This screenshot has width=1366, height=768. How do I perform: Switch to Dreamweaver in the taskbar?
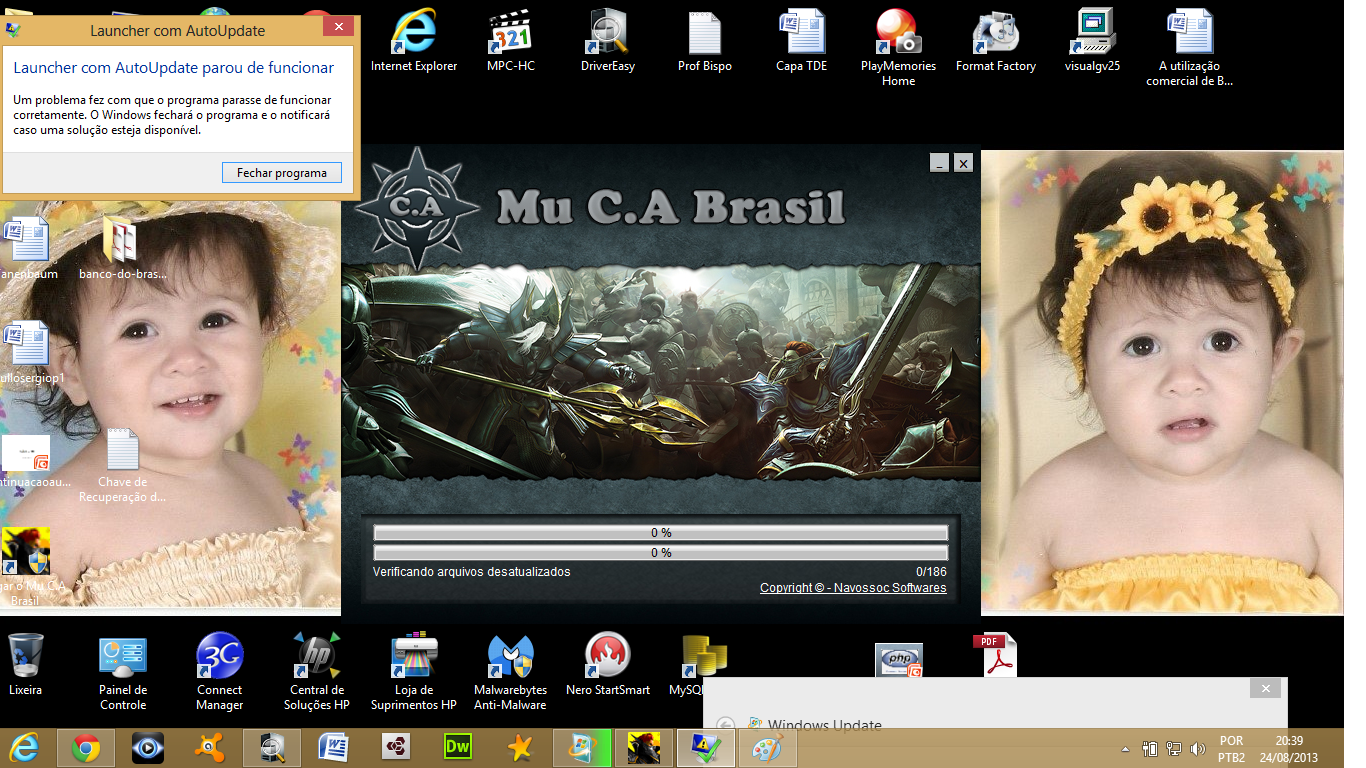click(x=457, y=748)
